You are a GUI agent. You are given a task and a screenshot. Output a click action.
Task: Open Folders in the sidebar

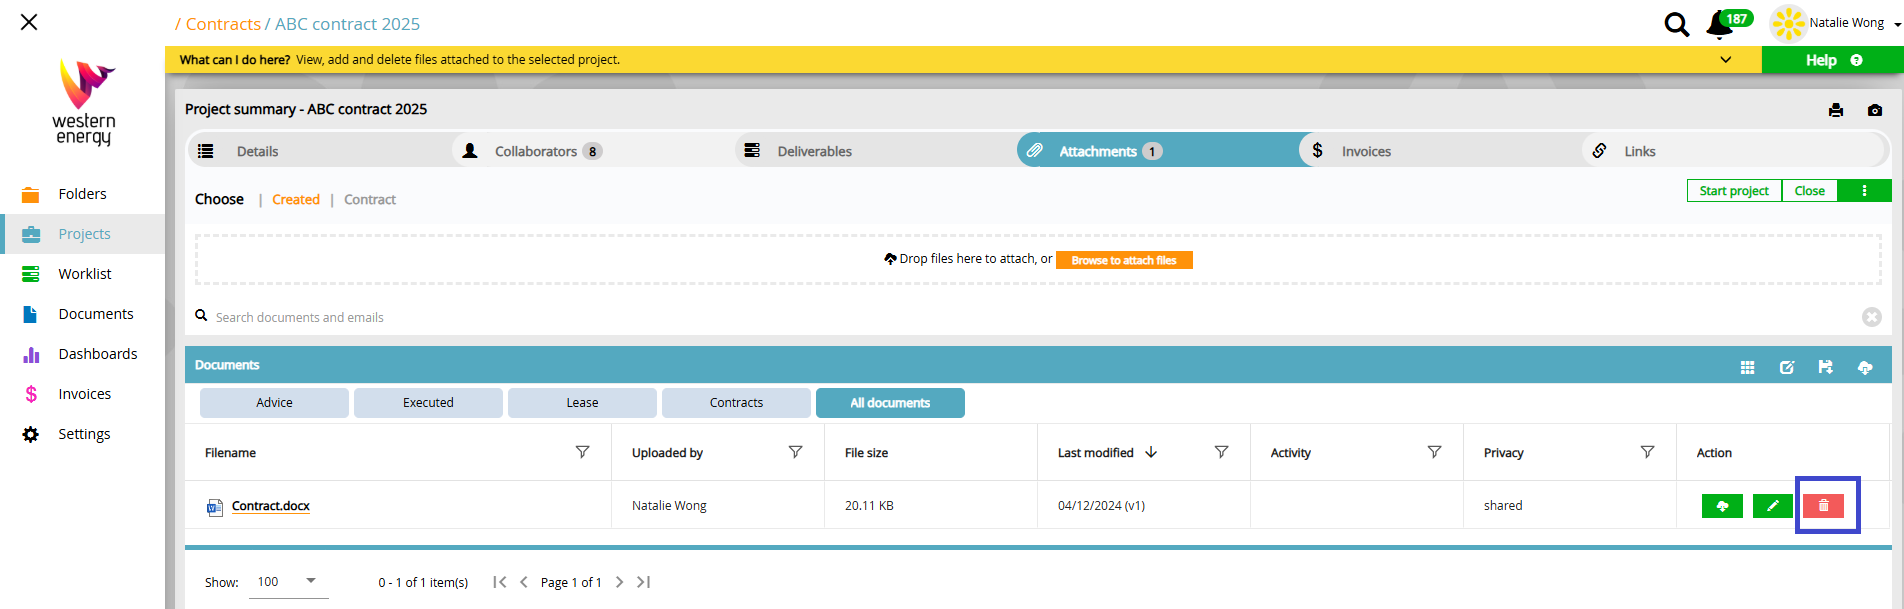click(82, 194)
